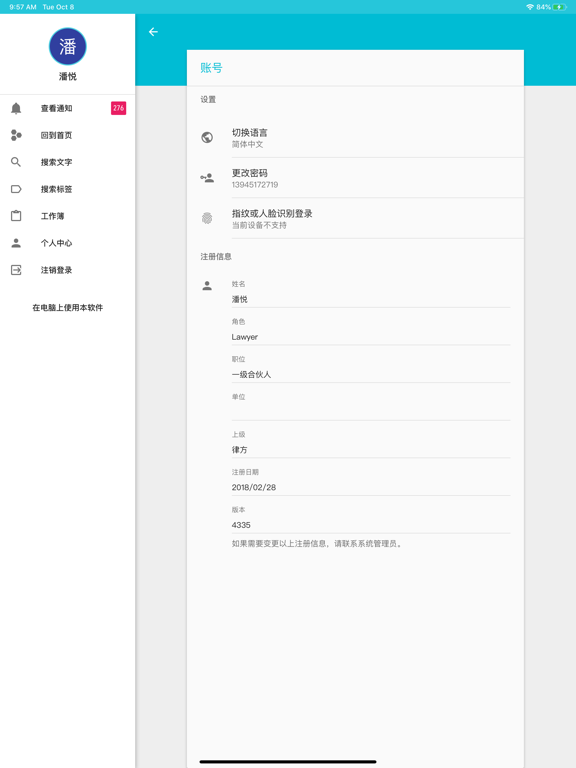Click the home icon beside 回到首页

(16, 135)
